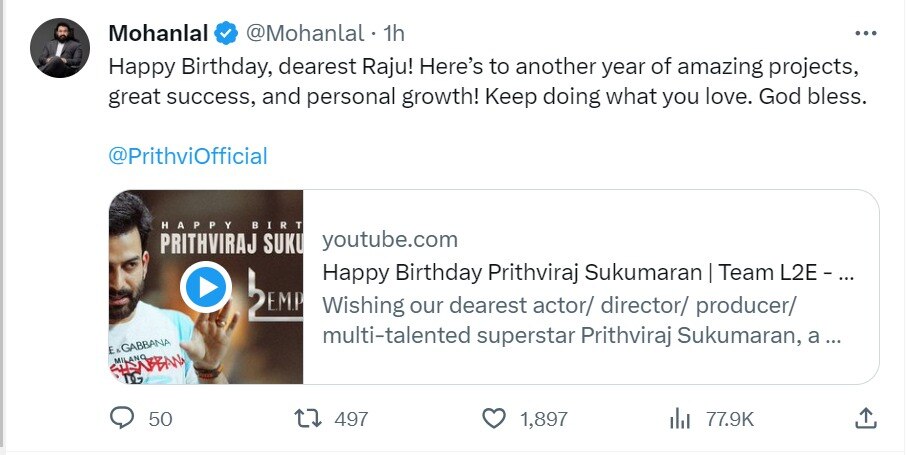Click the Mohanlal display name
This screenshot has height=455, width=906.
pos(158,33)
